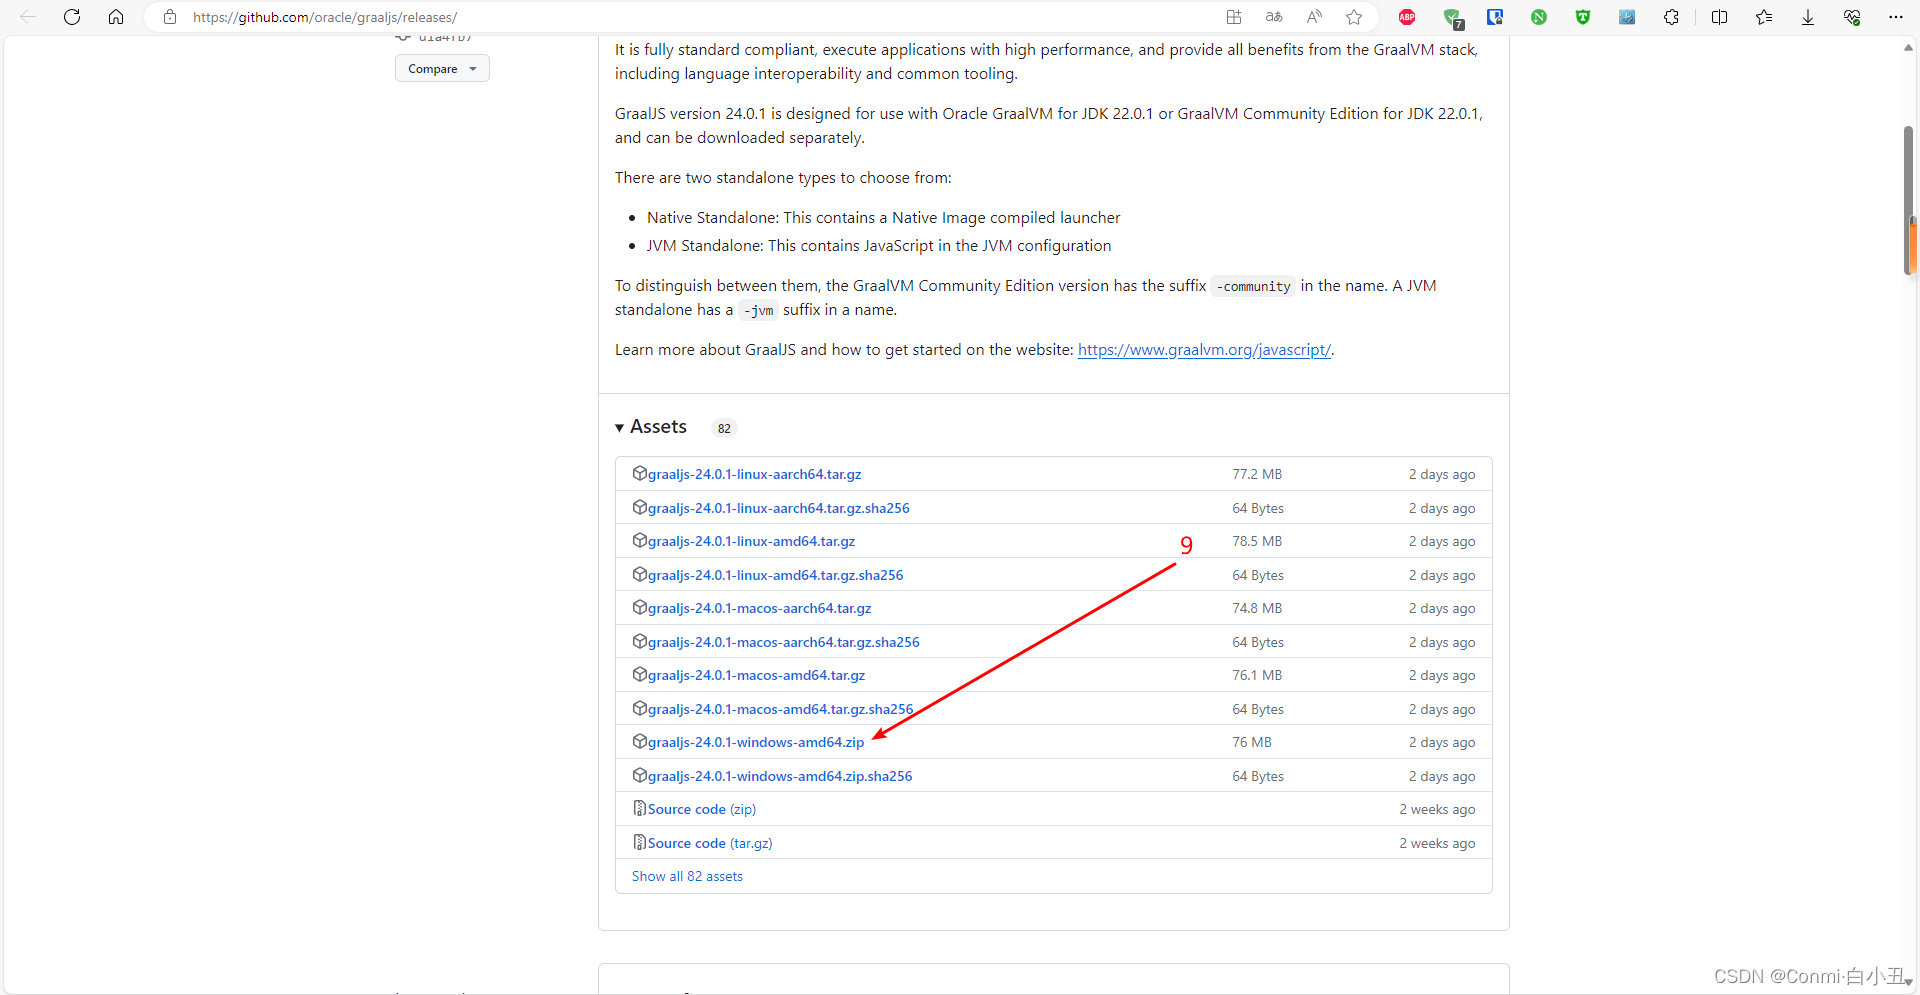The image size is (1920, 995).
Task: Open the blue picture extension icon
Action: [x=1627, y=17]
